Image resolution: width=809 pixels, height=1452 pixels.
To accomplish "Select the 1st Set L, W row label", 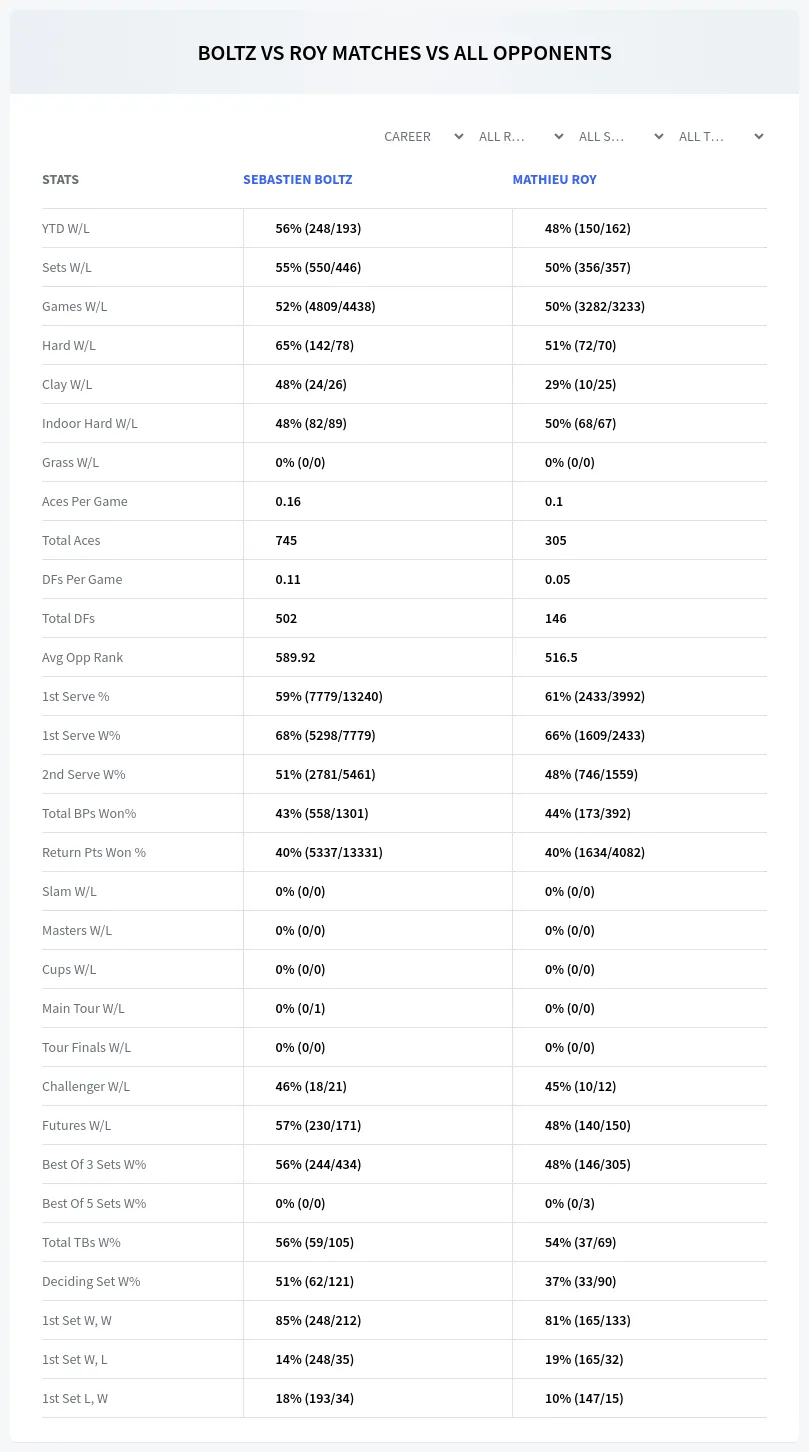I will [75, 1398].
